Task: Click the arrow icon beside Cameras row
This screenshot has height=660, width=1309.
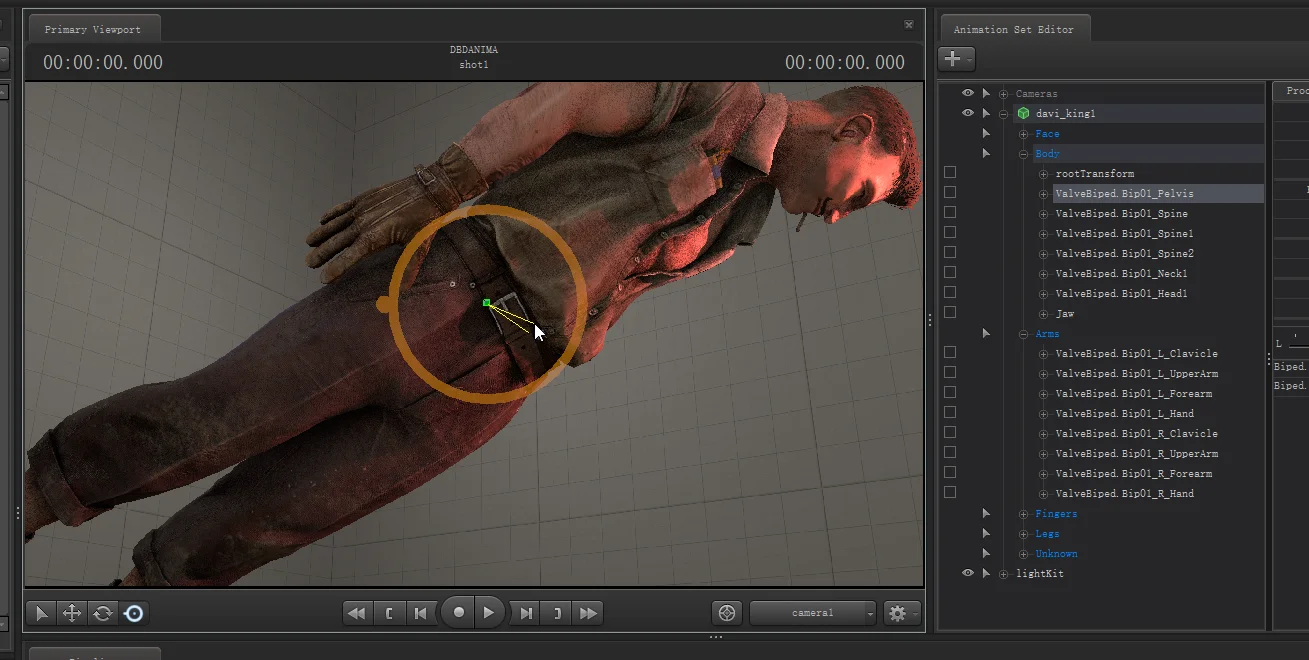Action: 986,94
